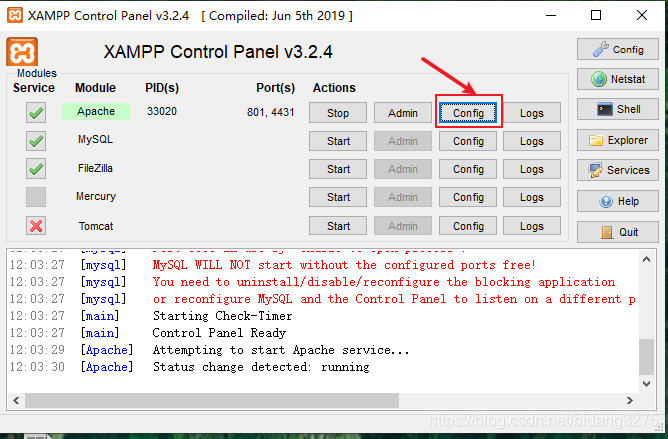Maximize the XAMPP window

coord(596,15)
